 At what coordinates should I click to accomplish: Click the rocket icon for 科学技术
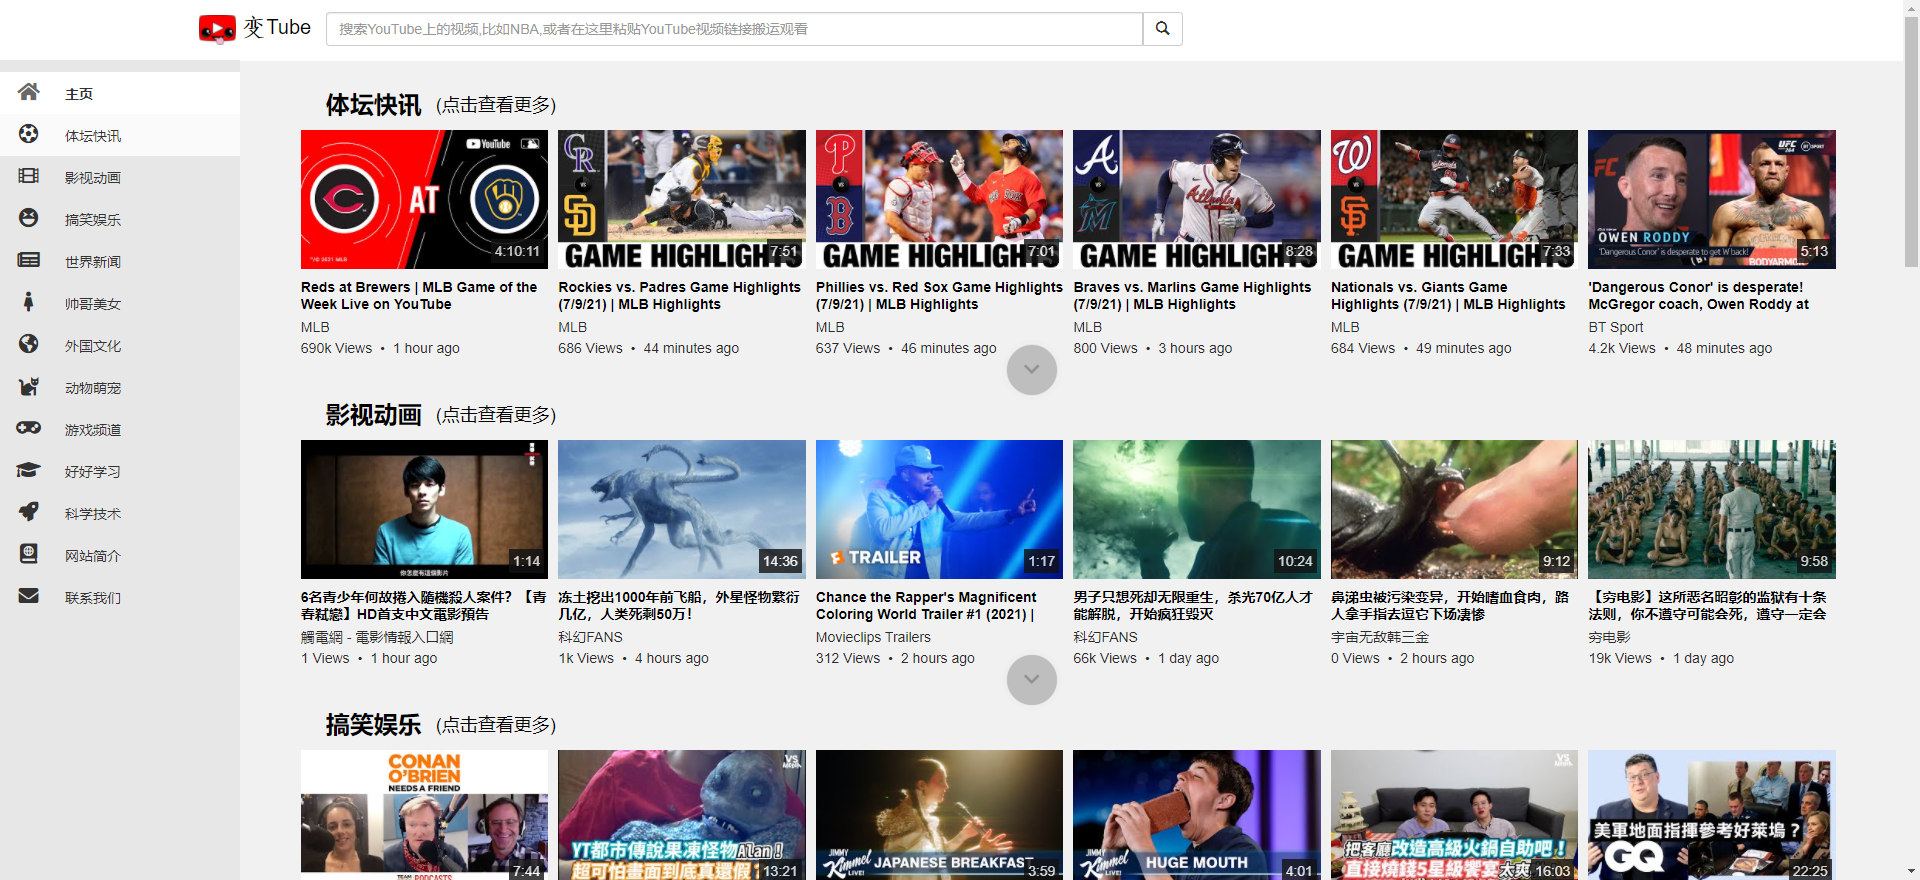29,512
